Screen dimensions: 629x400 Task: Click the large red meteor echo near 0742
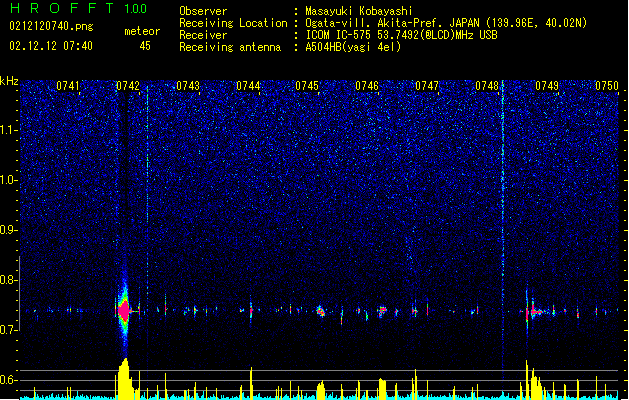point(124,310)
